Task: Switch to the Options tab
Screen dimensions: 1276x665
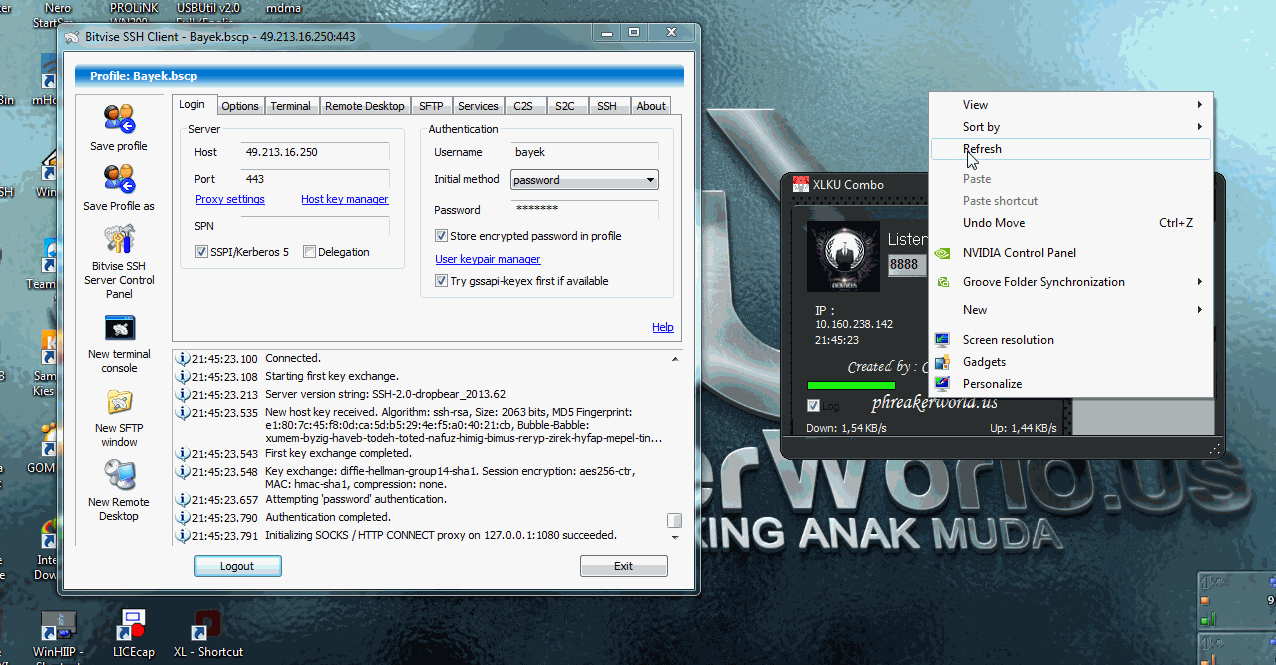Action: (x=240, y=106)
